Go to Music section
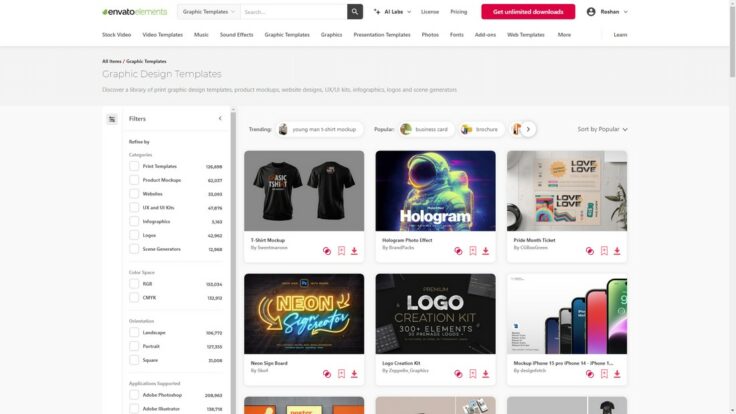This screenshot has height=414, width=736. tap(201, 35)
